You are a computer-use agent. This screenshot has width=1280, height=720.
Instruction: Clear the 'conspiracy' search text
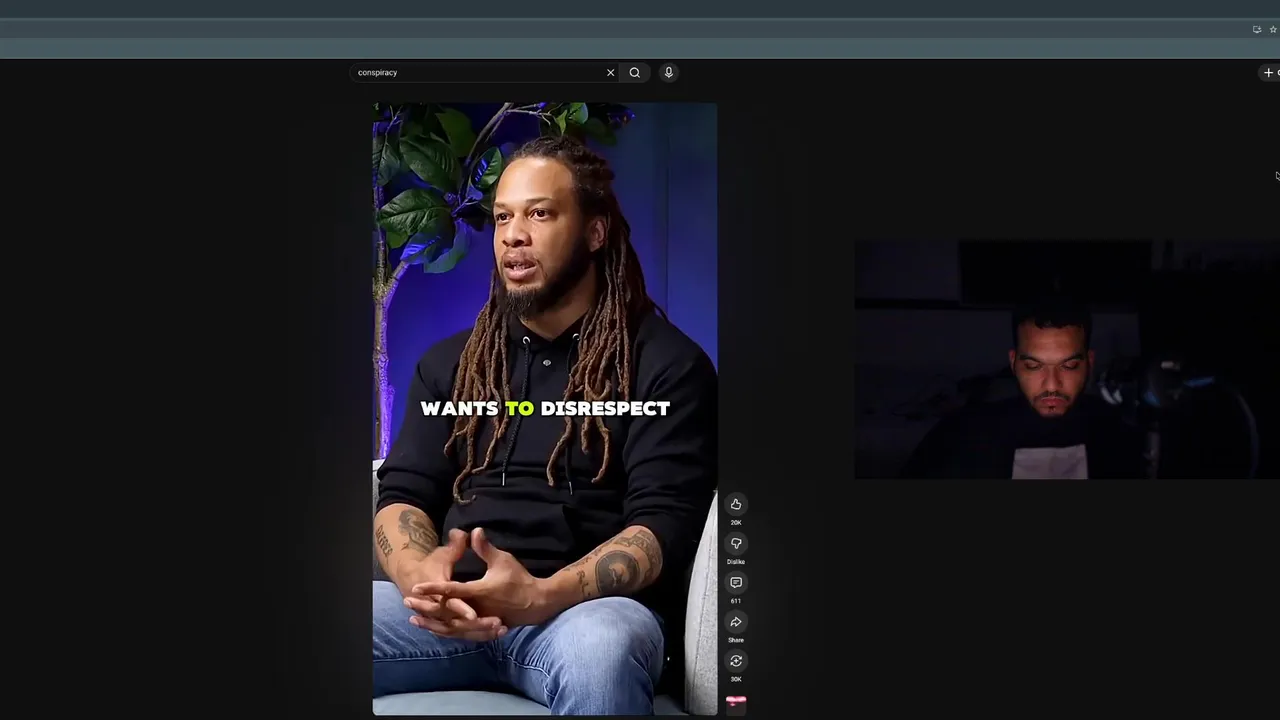coord(610,72)
